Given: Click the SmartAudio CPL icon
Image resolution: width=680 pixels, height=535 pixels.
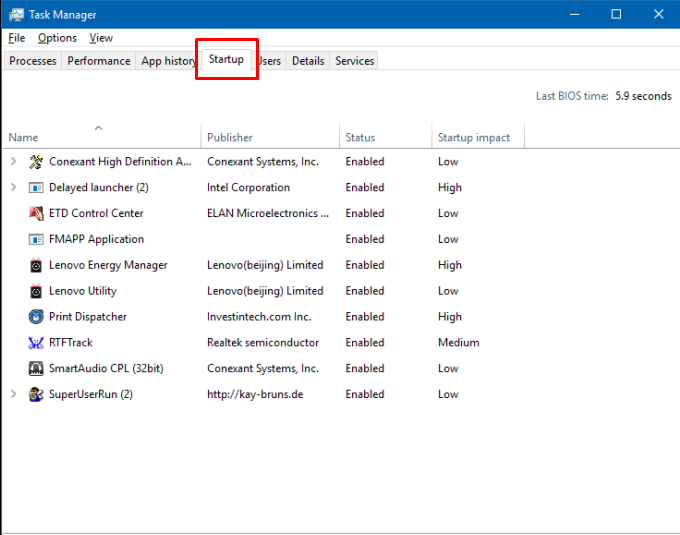Looking at the screenshot, I should point(36,369).
